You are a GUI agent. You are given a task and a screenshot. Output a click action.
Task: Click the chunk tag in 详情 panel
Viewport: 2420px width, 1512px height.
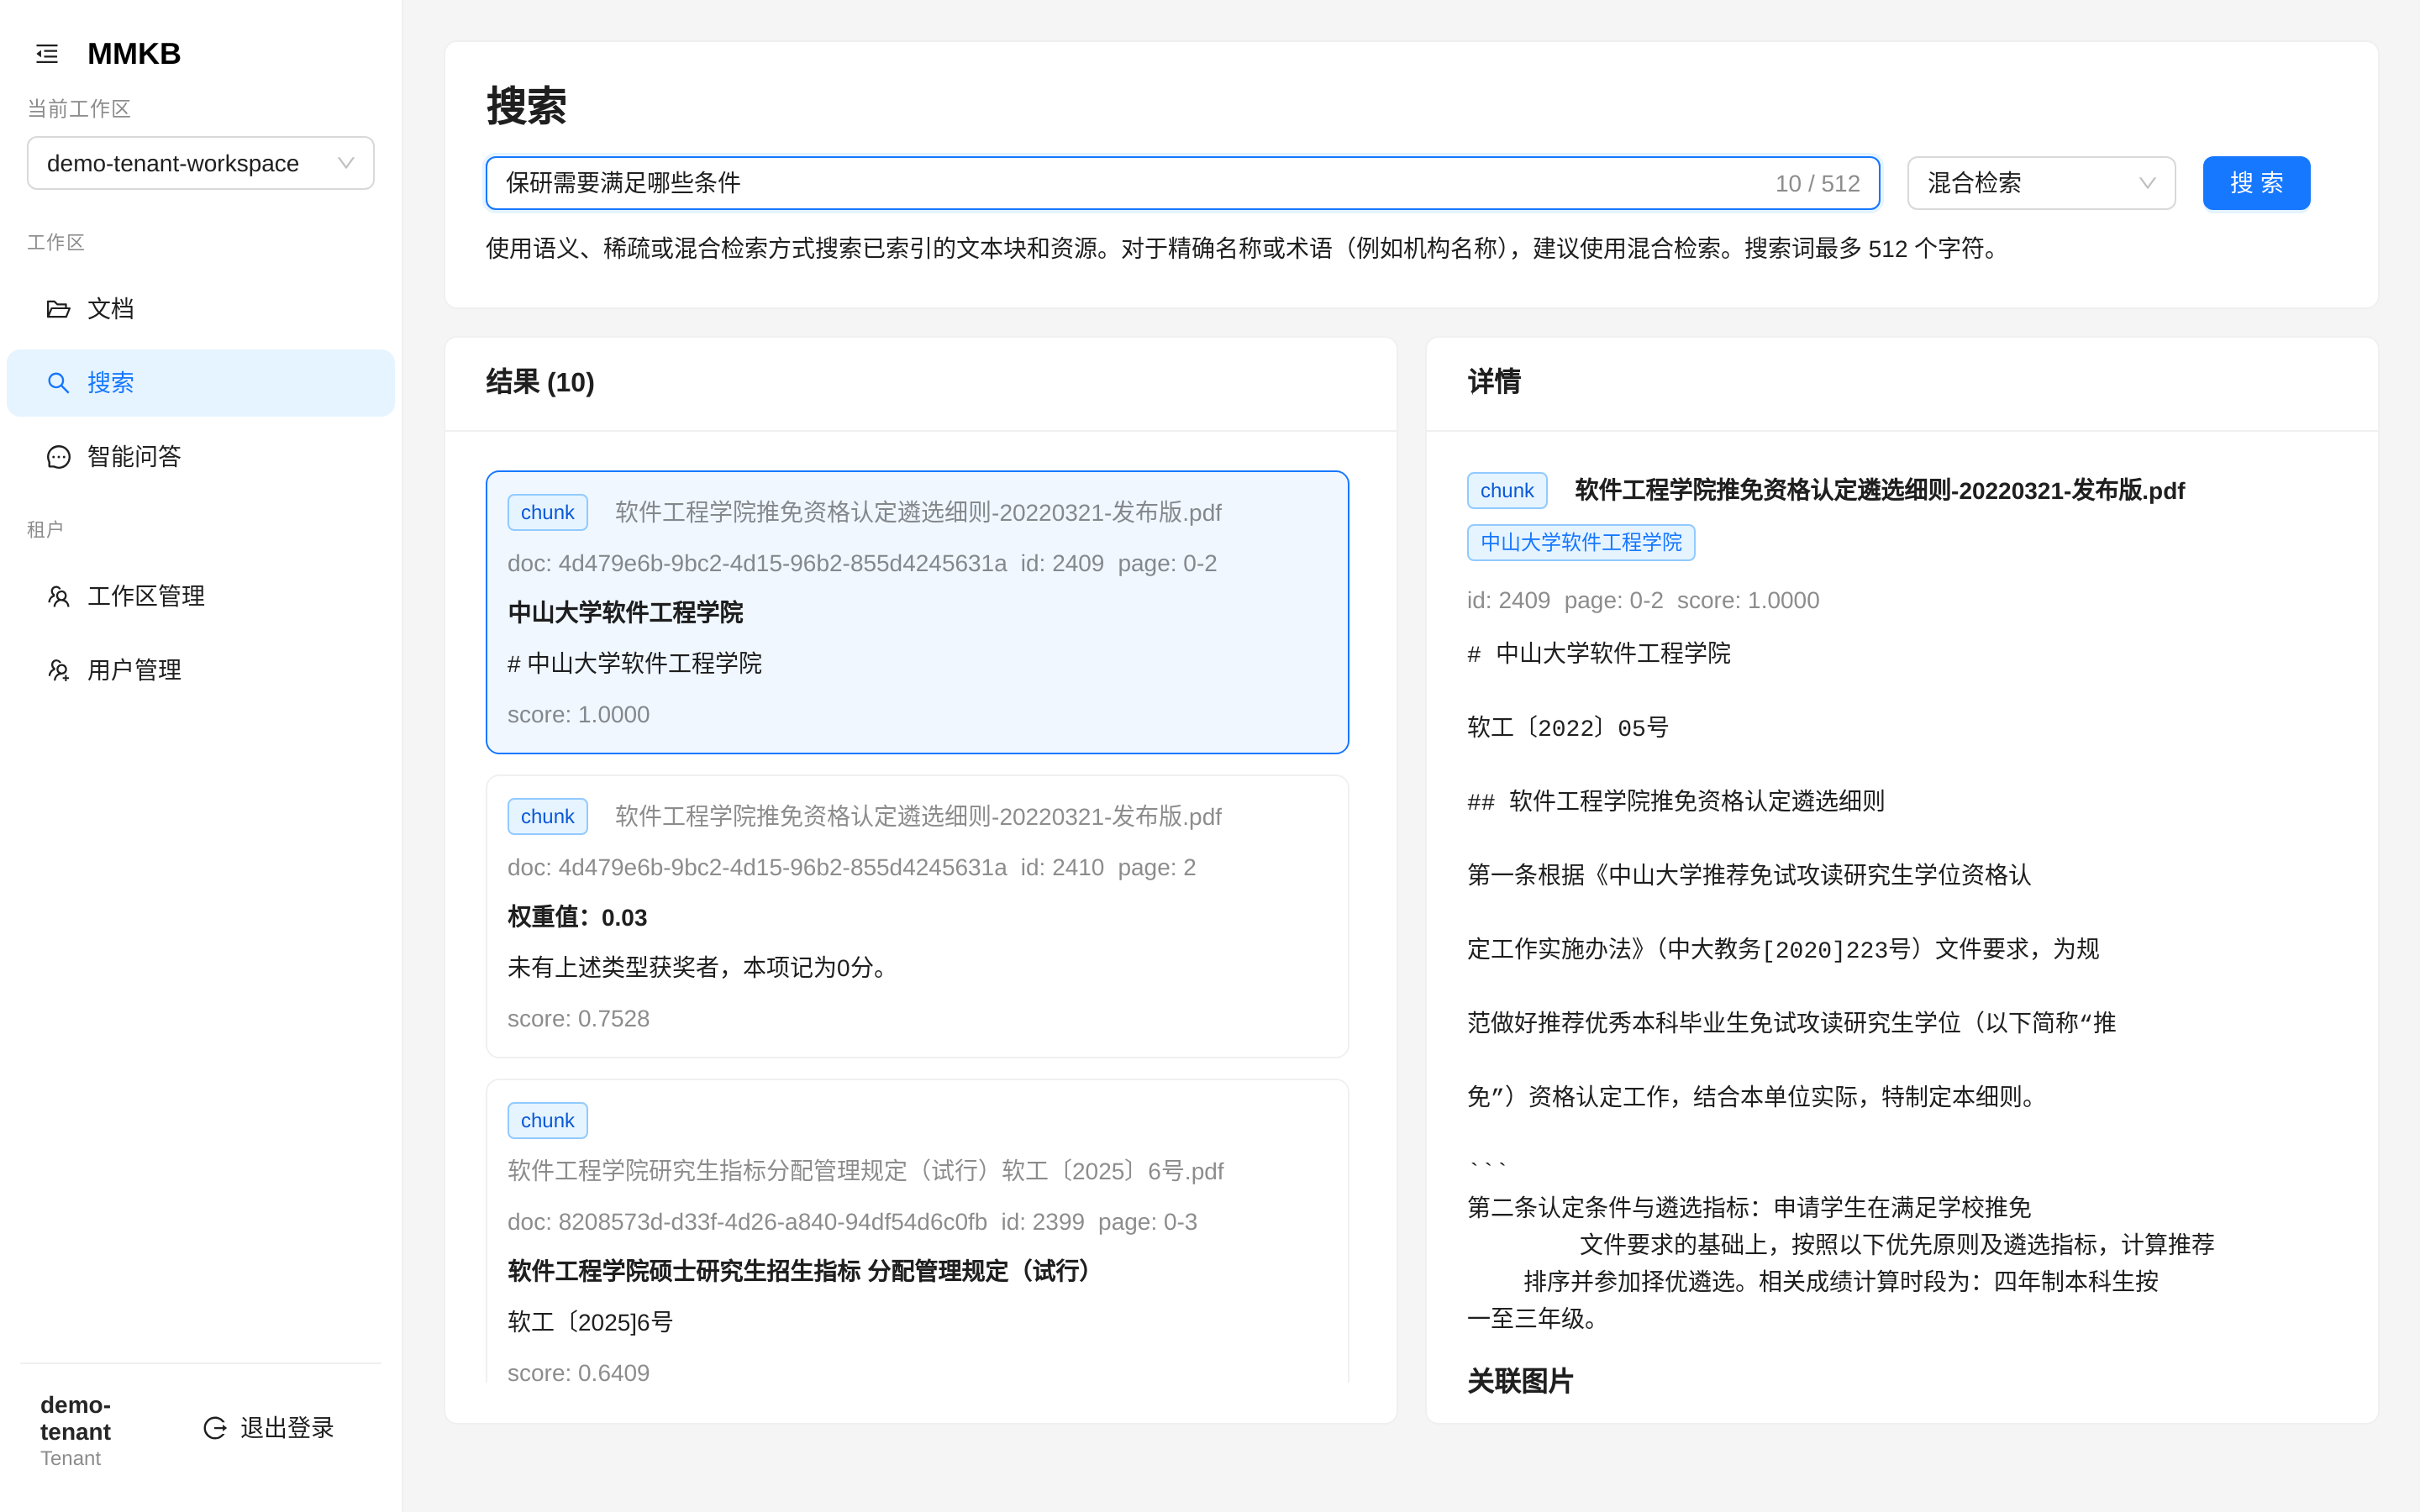[x=1507, y=490]
